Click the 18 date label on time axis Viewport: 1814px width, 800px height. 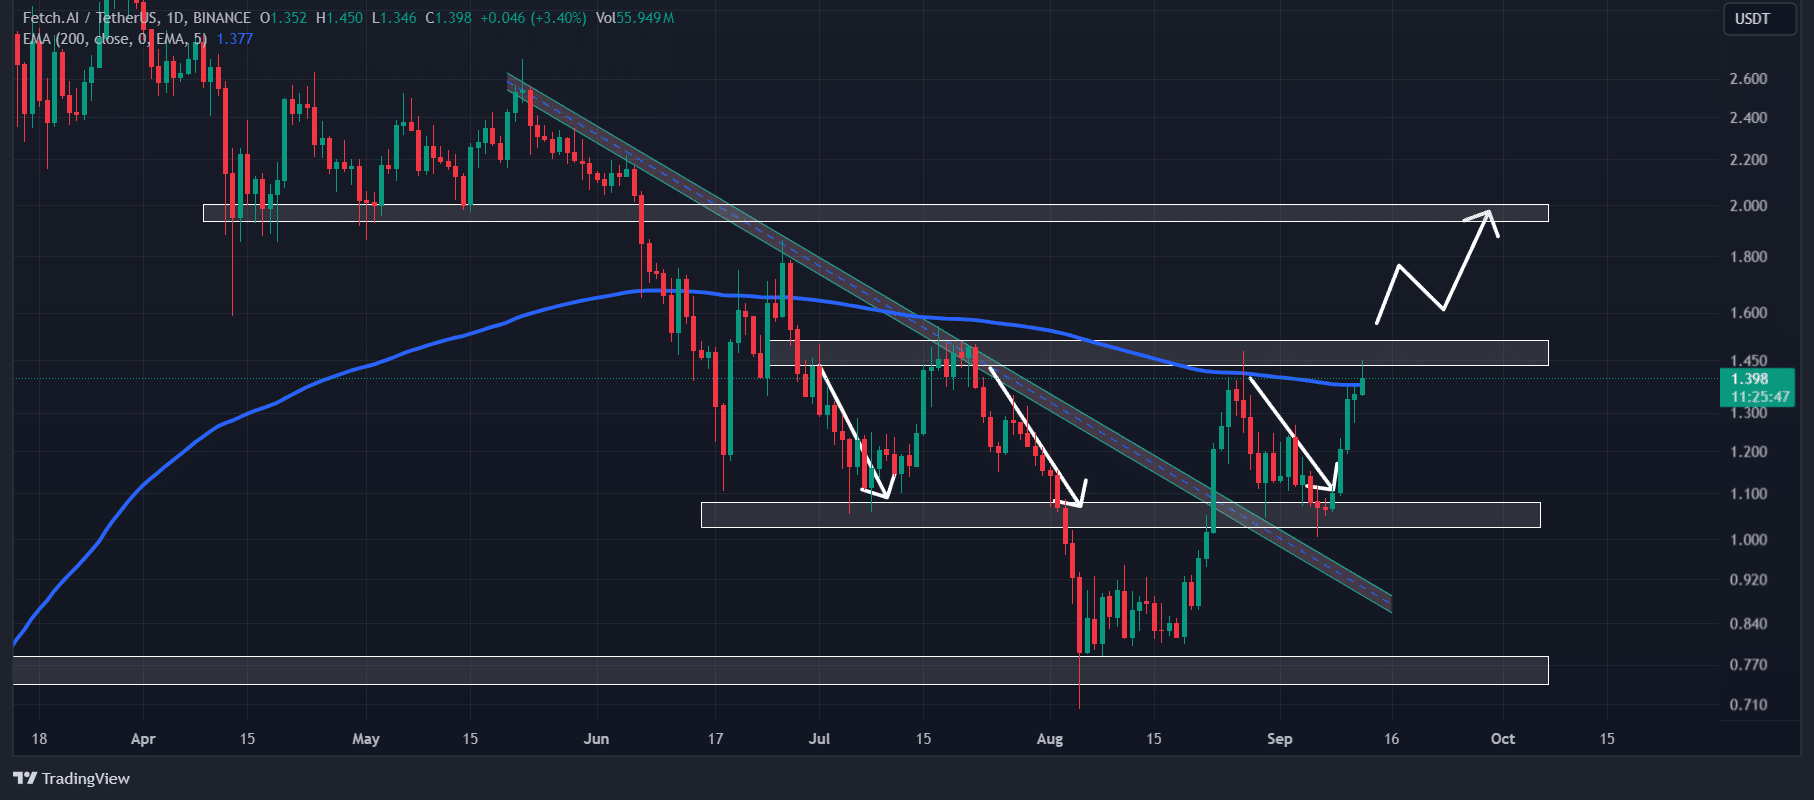click(x=39, y=739)
